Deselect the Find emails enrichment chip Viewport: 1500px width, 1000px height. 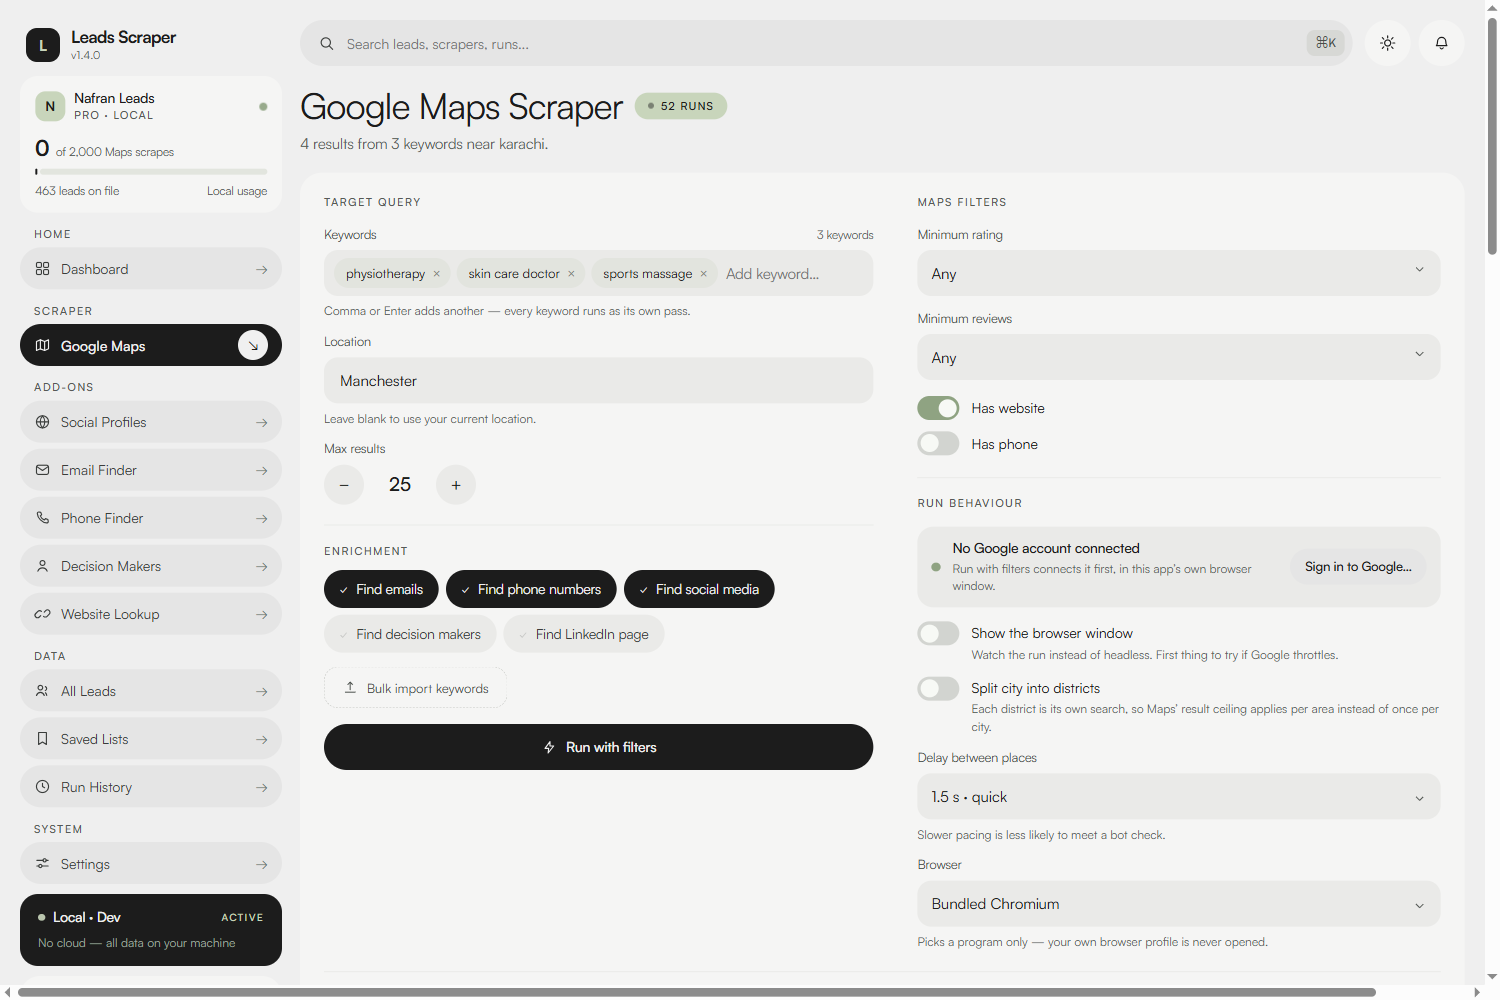[x=381, y=589]
